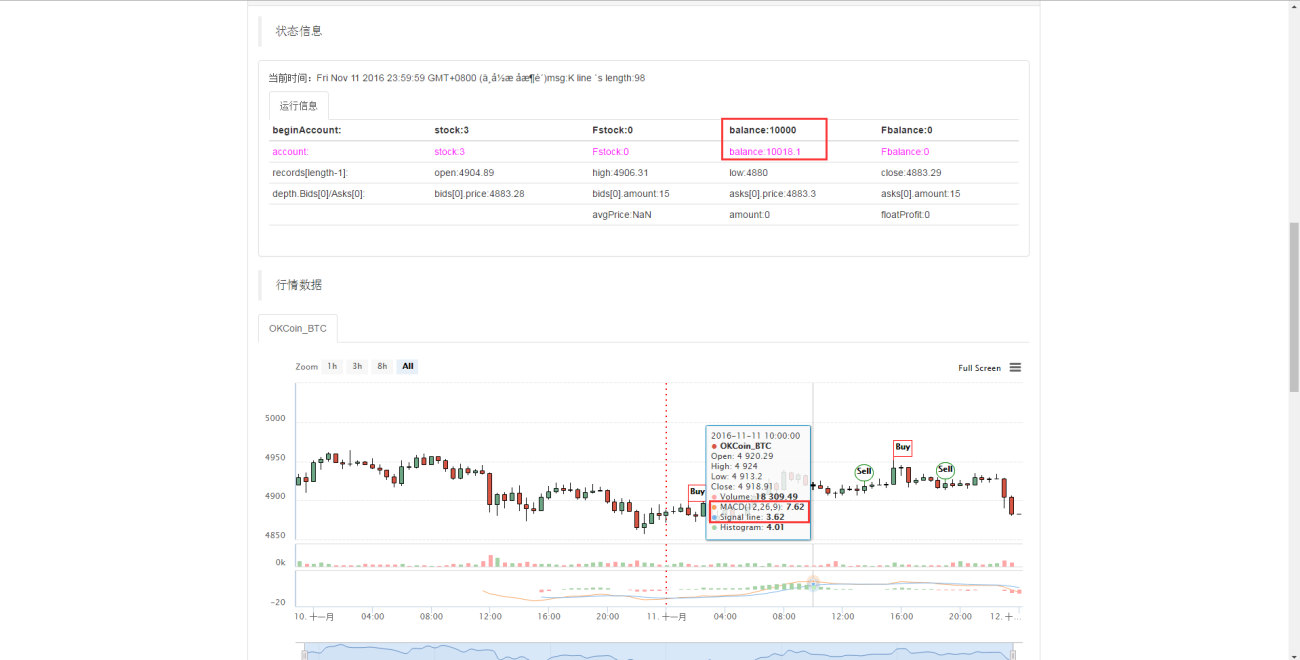Set chart zoom to 3h
The height and width of the screenshot is (660, 1300).
(357, 367)
